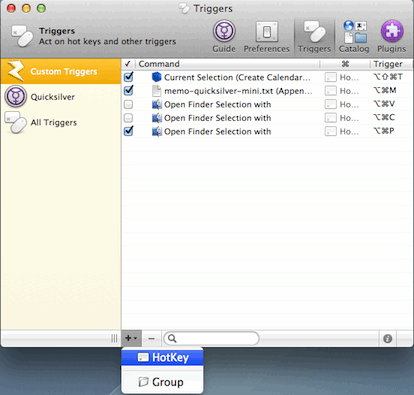Click the sidebar resize grip handle
414x395 pixels.
pyautogui.click(x=114, y=338)
